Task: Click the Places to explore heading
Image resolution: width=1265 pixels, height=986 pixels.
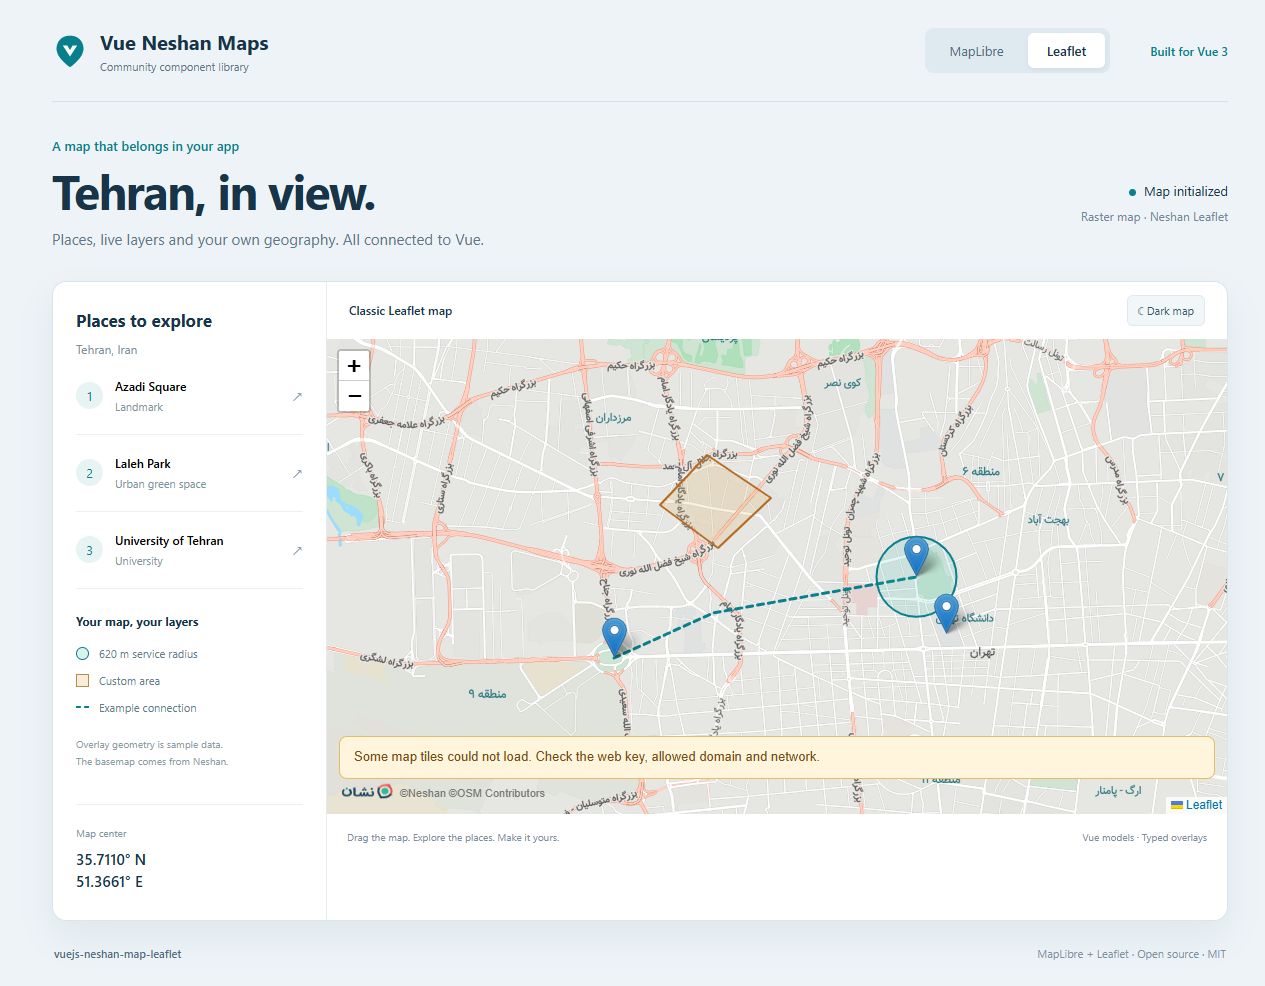Action: 144,321
